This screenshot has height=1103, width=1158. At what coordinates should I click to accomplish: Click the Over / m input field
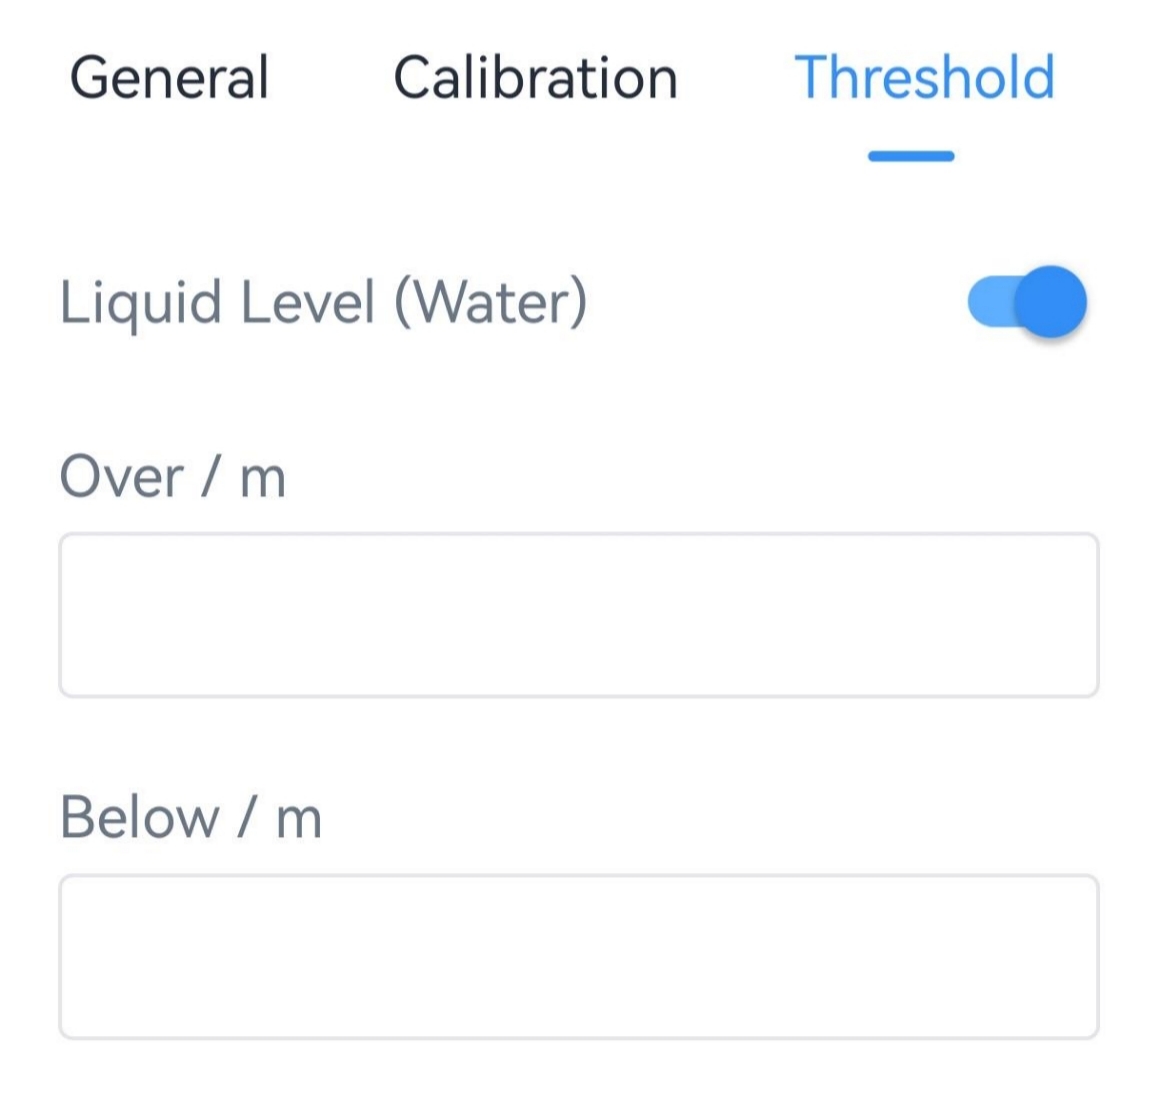coord(579,614)
